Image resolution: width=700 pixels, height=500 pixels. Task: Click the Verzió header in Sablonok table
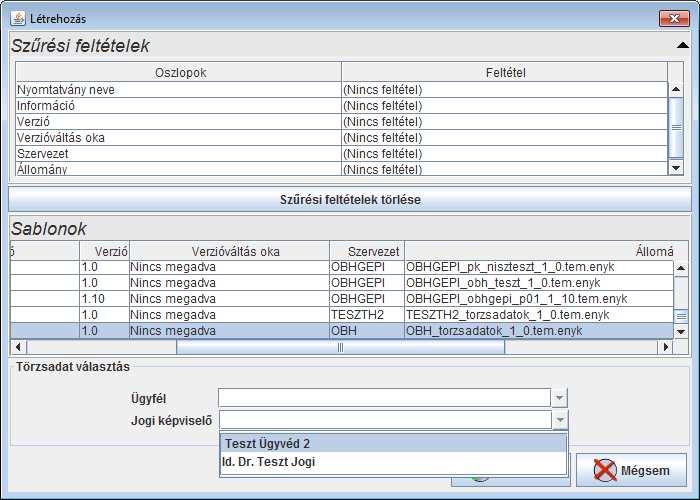click(x=104, y=251)
